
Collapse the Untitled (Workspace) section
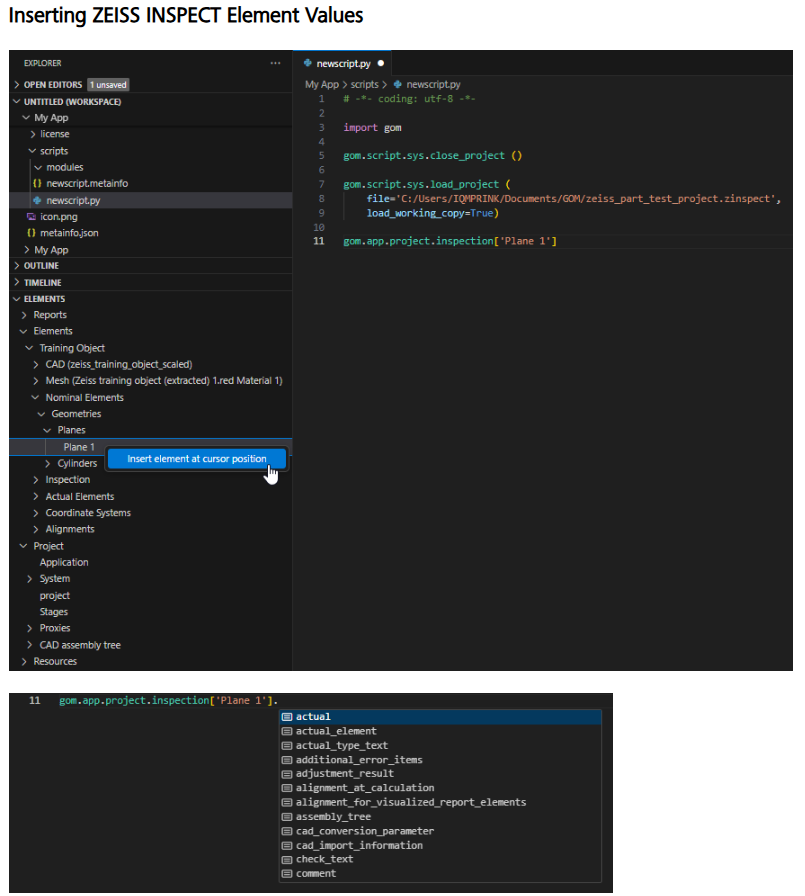[x=17, y=101]
